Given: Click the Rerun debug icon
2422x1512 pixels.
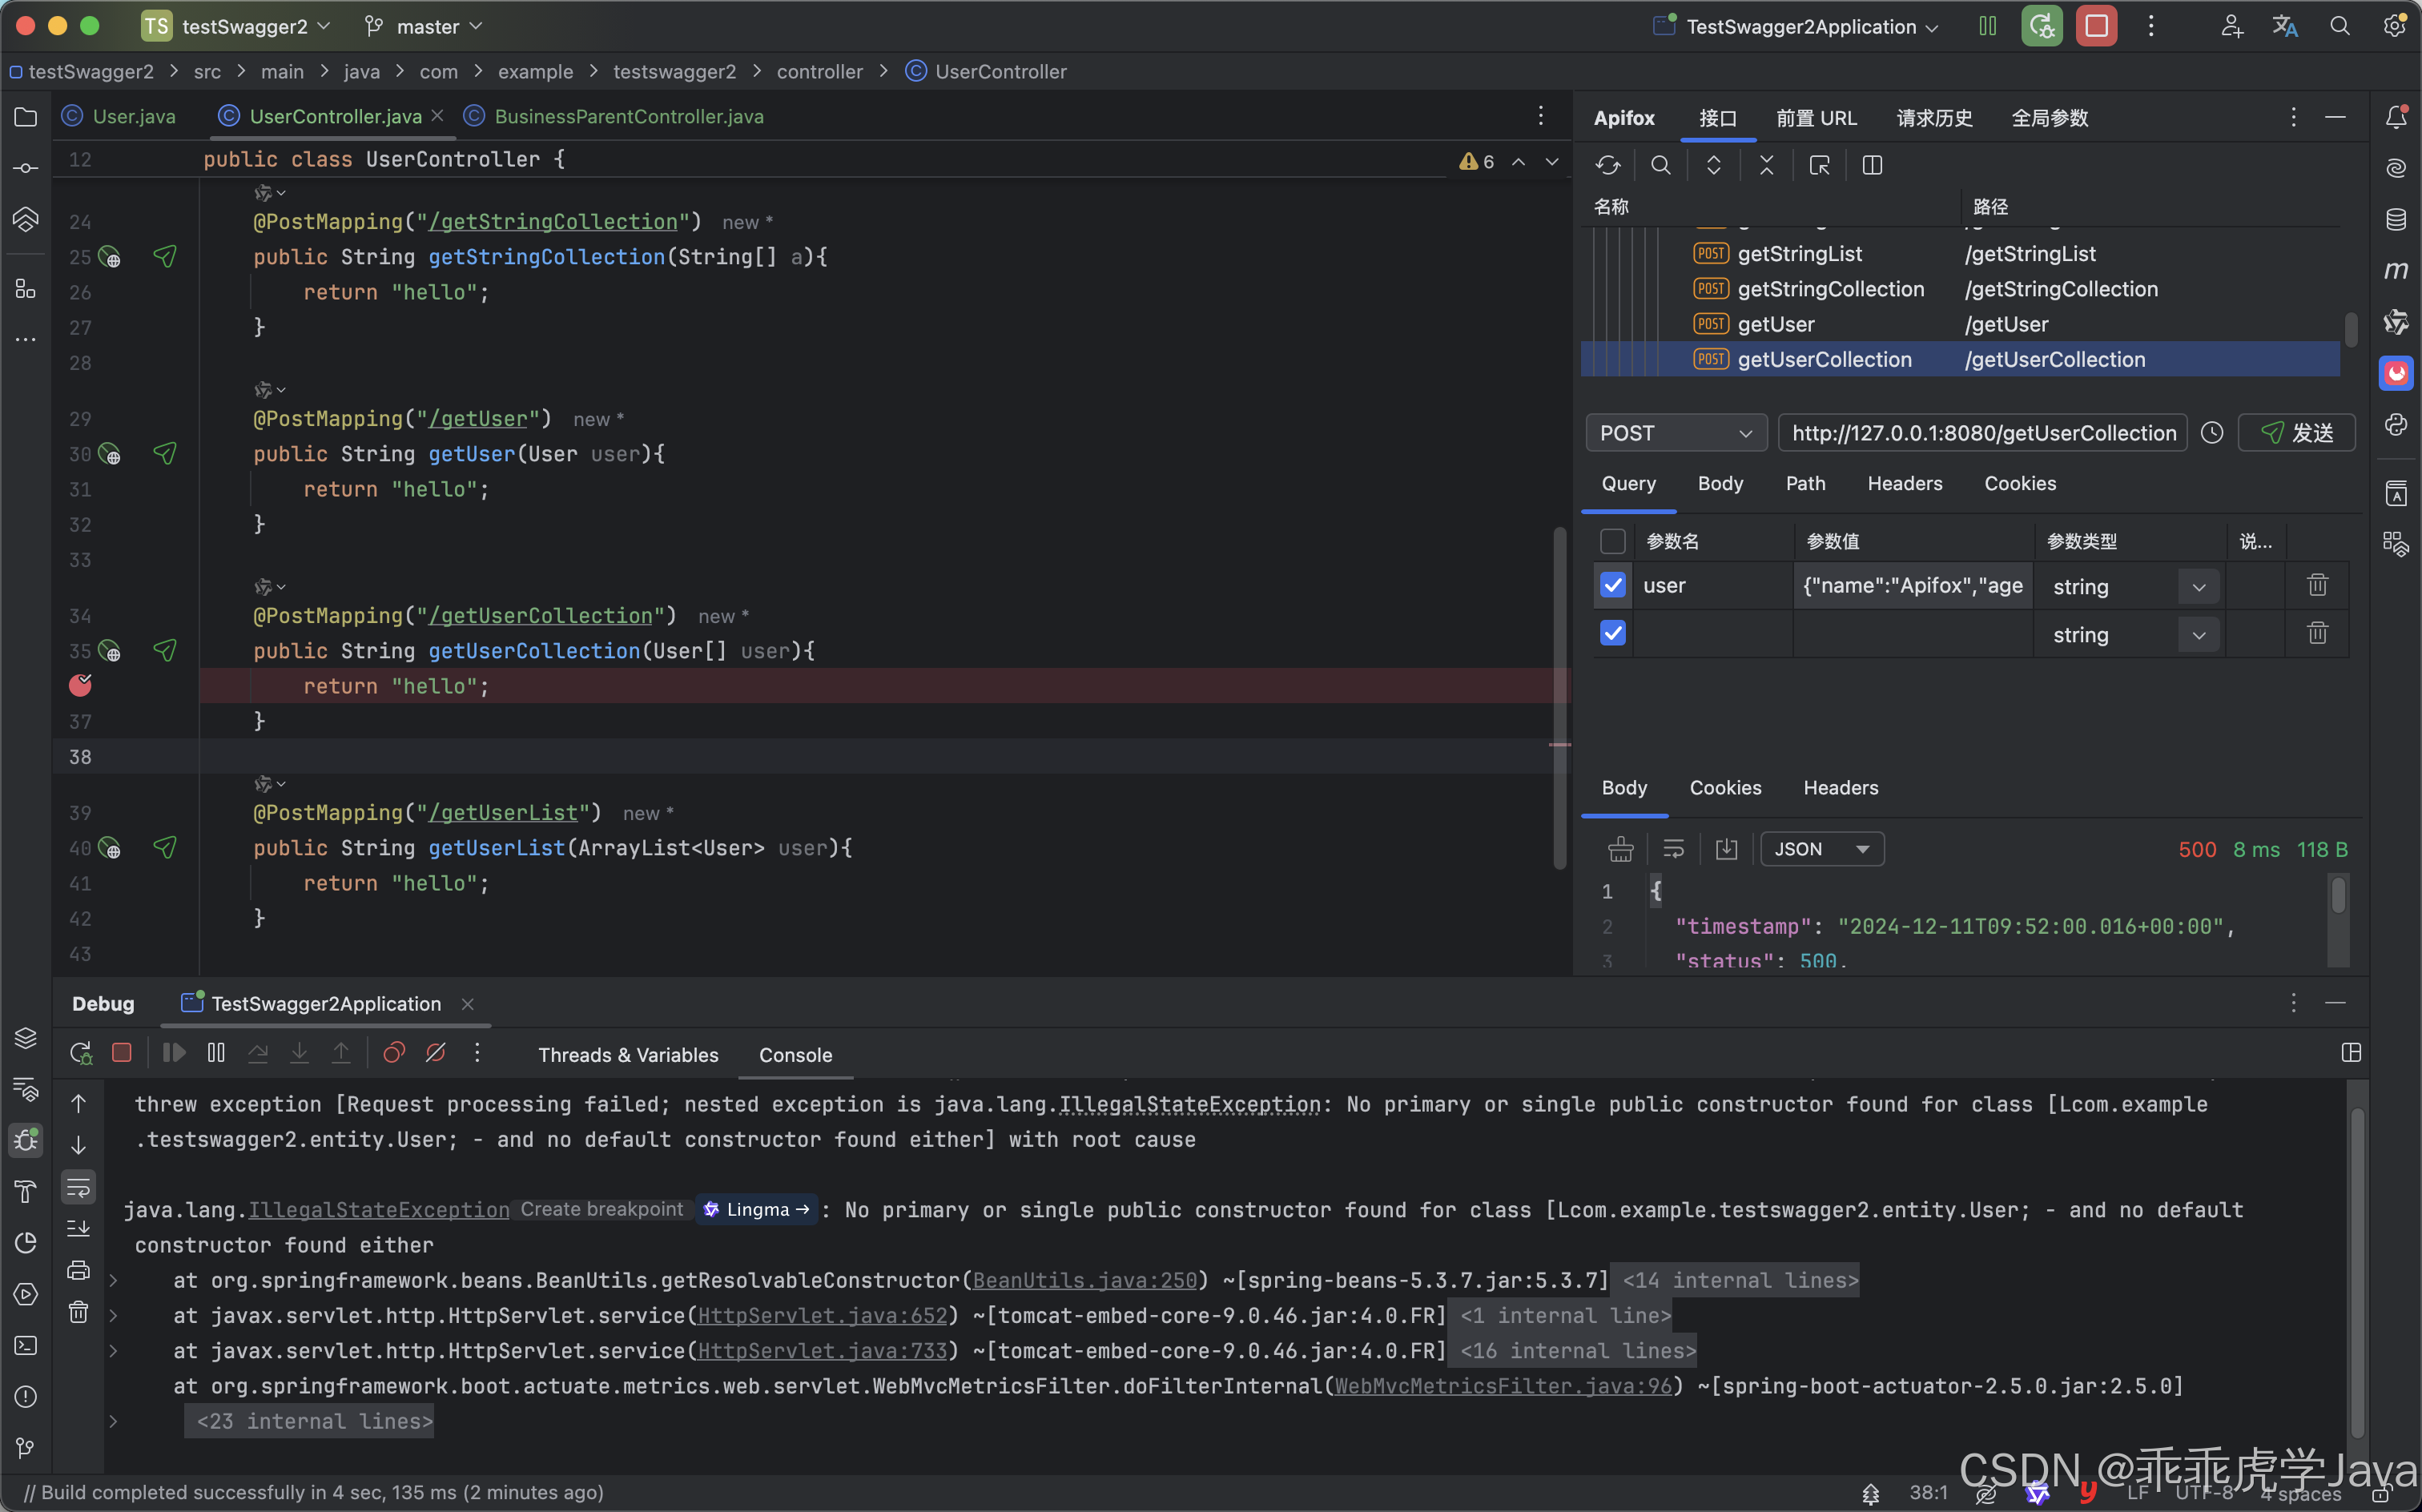Looking at the screenshot, I should click(x=80, y=1053).
